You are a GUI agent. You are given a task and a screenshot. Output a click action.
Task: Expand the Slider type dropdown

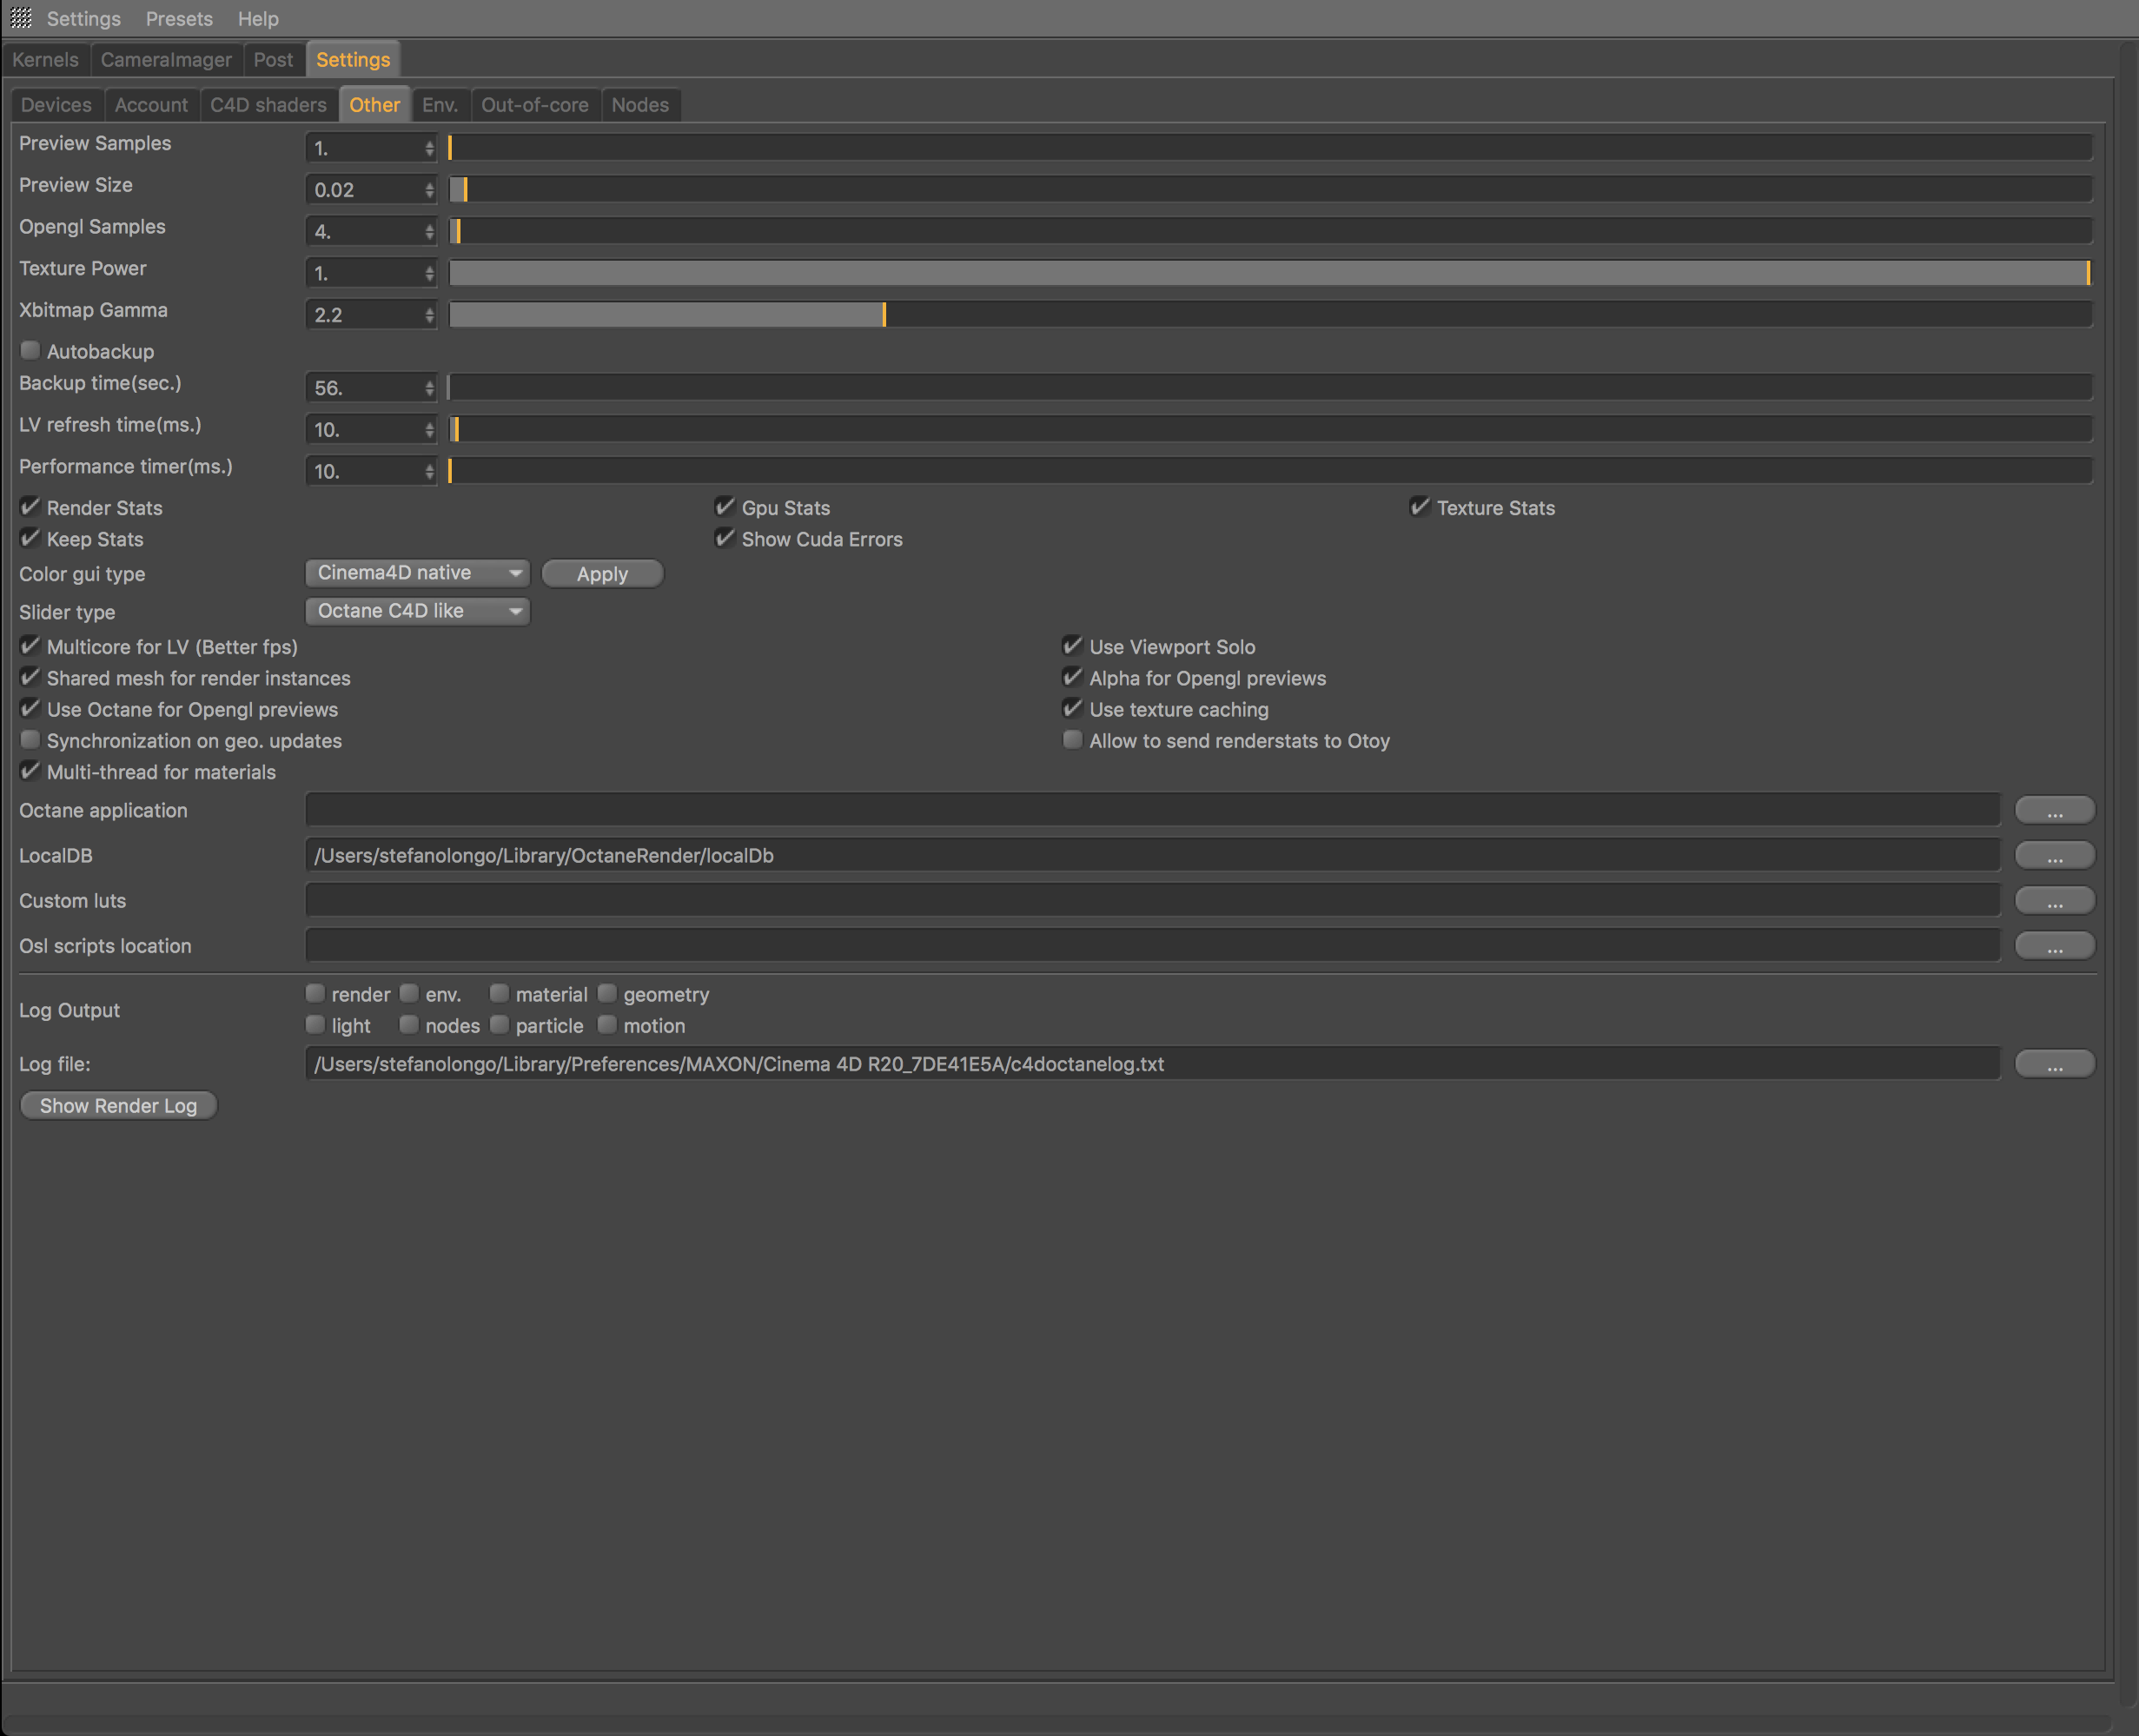(x=417, y=611)
